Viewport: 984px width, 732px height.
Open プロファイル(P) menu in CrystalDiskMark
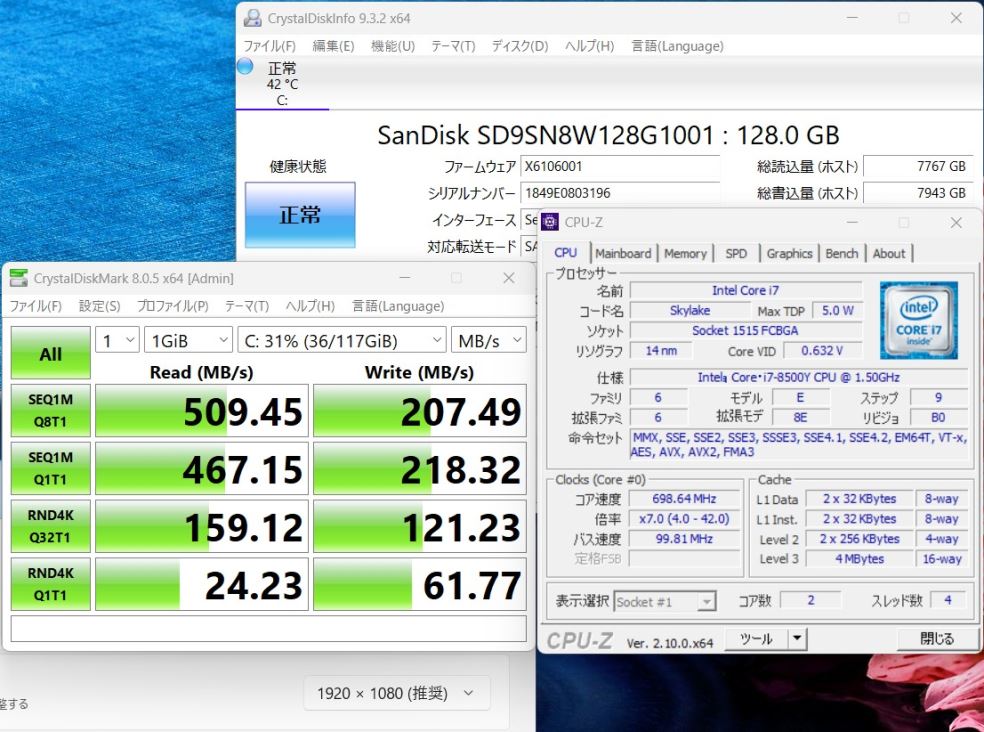(173, 306)
